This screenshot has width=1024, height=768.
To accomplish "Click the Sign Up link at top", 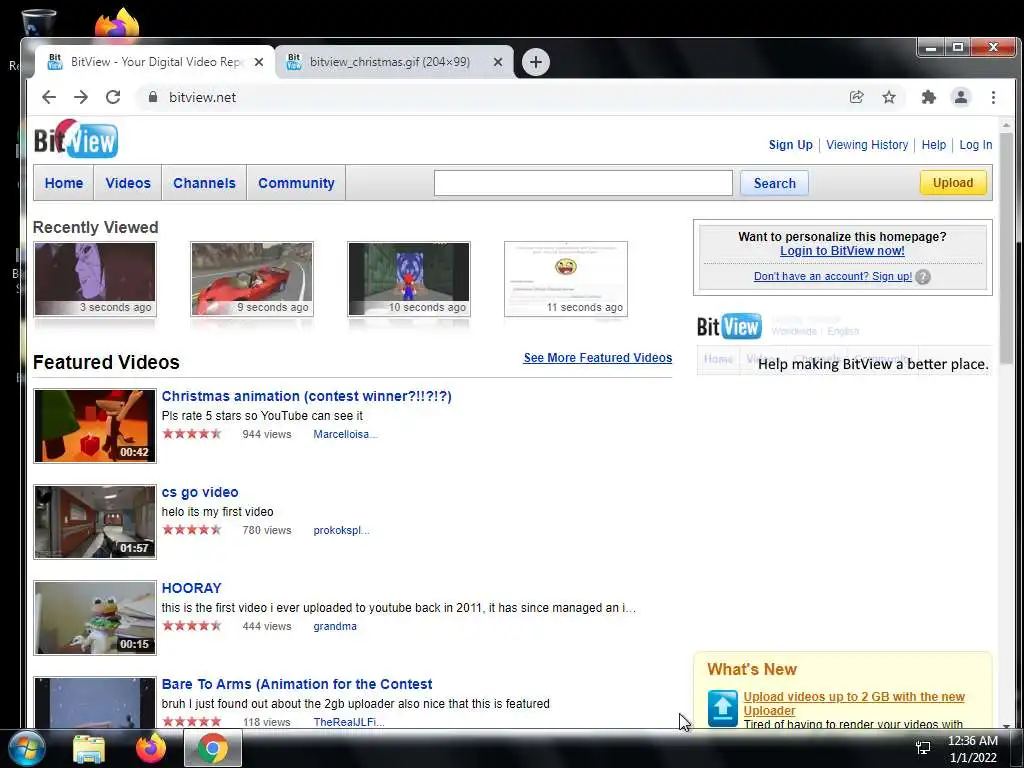I will click(x=790, y=145).
